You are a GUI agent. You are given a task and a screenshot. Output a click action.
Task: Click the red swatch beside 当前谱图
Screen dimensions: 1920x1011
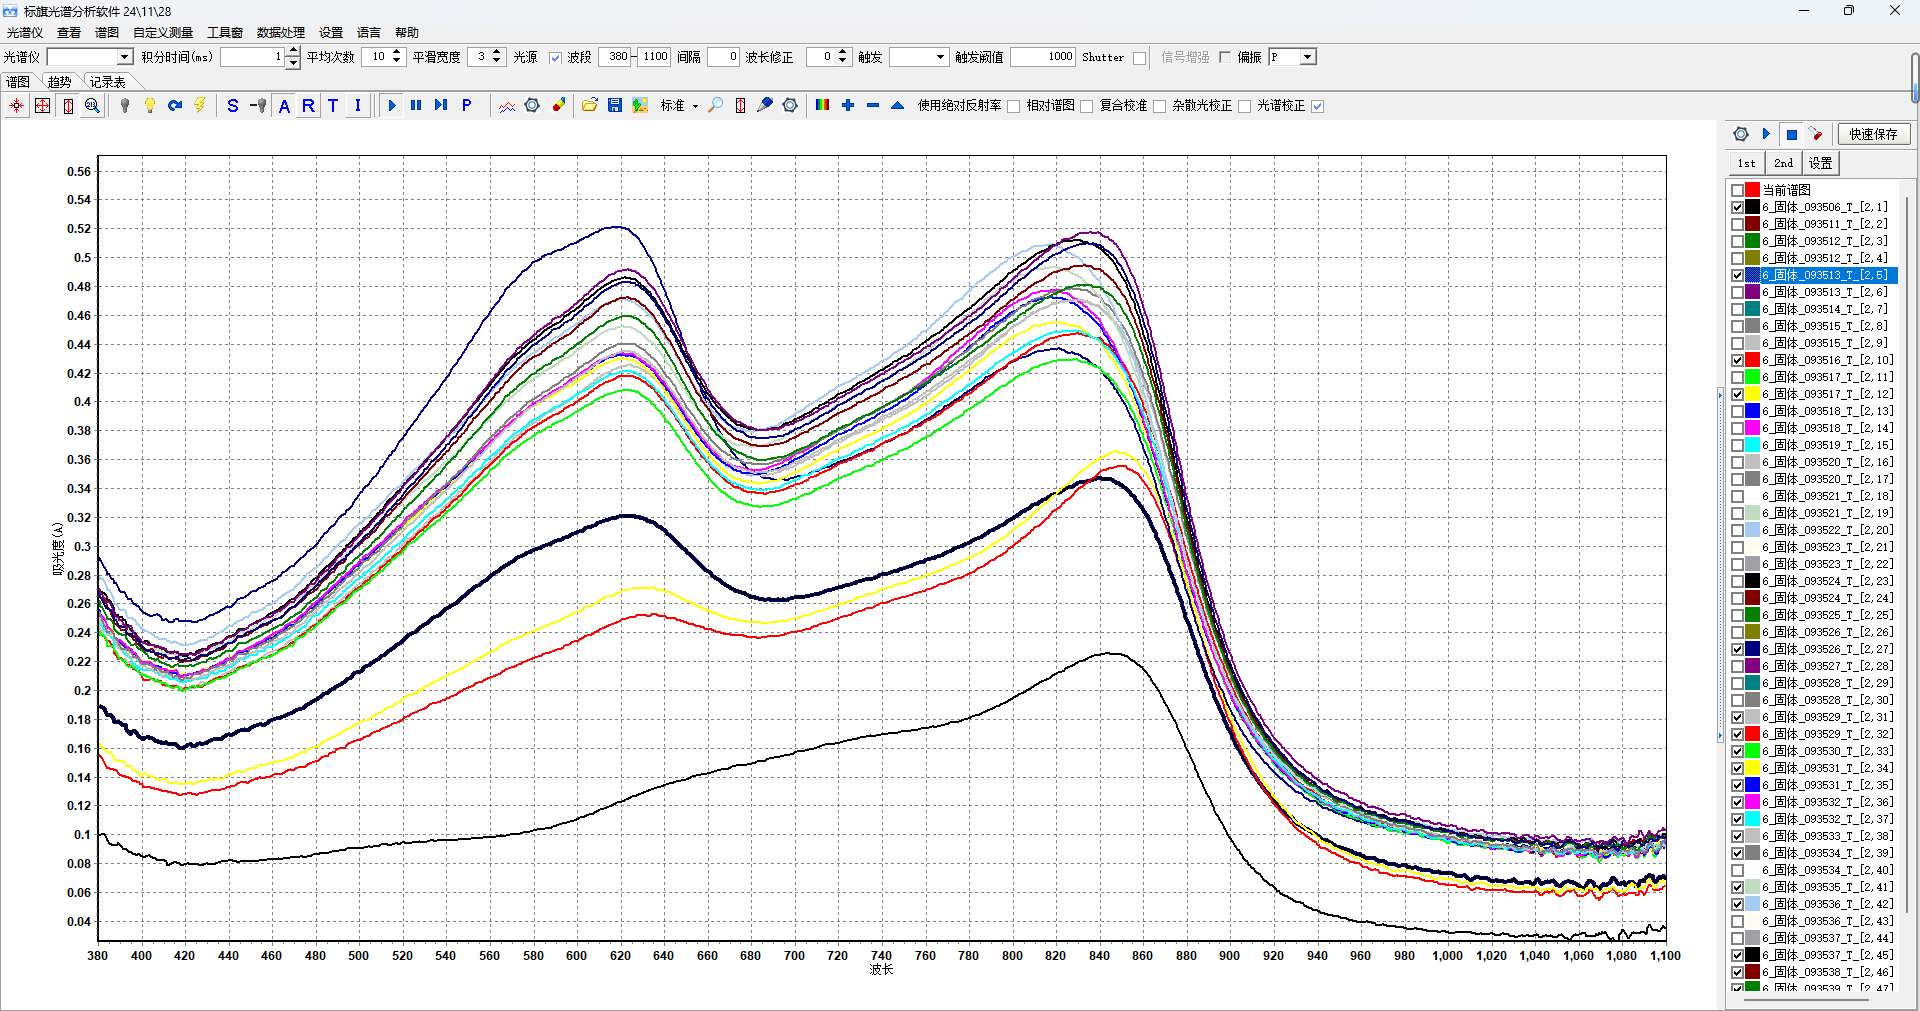tap(1753, 190)
